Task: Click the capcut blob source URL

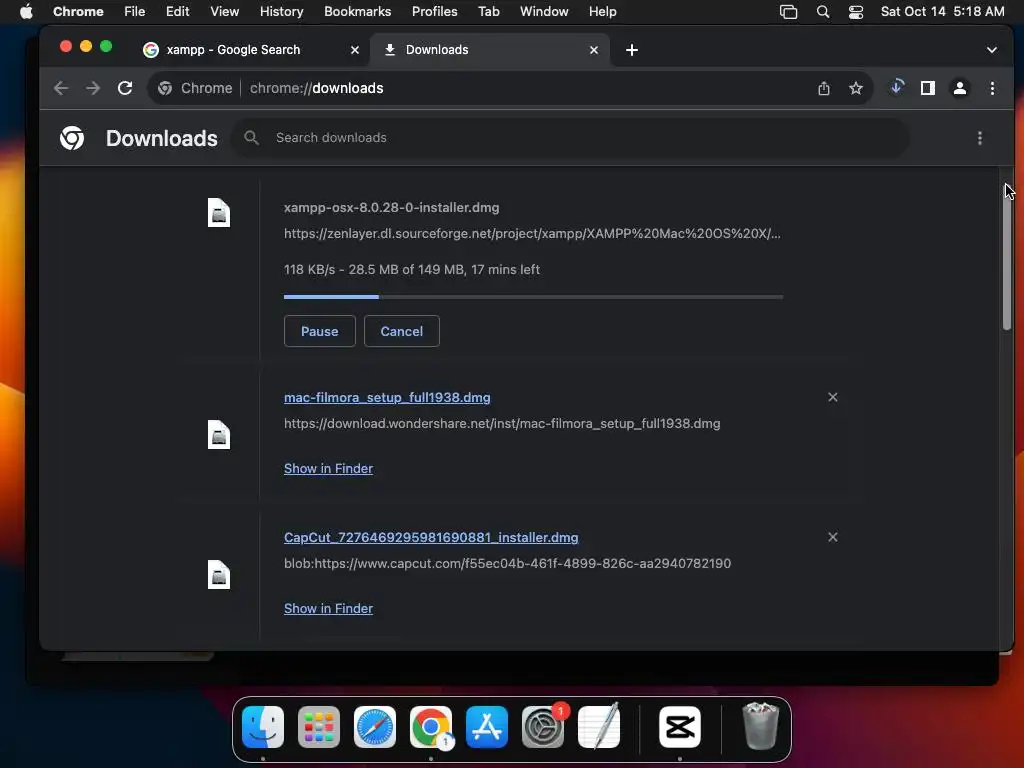Action: pyautogui.click(x=507, y=563)
